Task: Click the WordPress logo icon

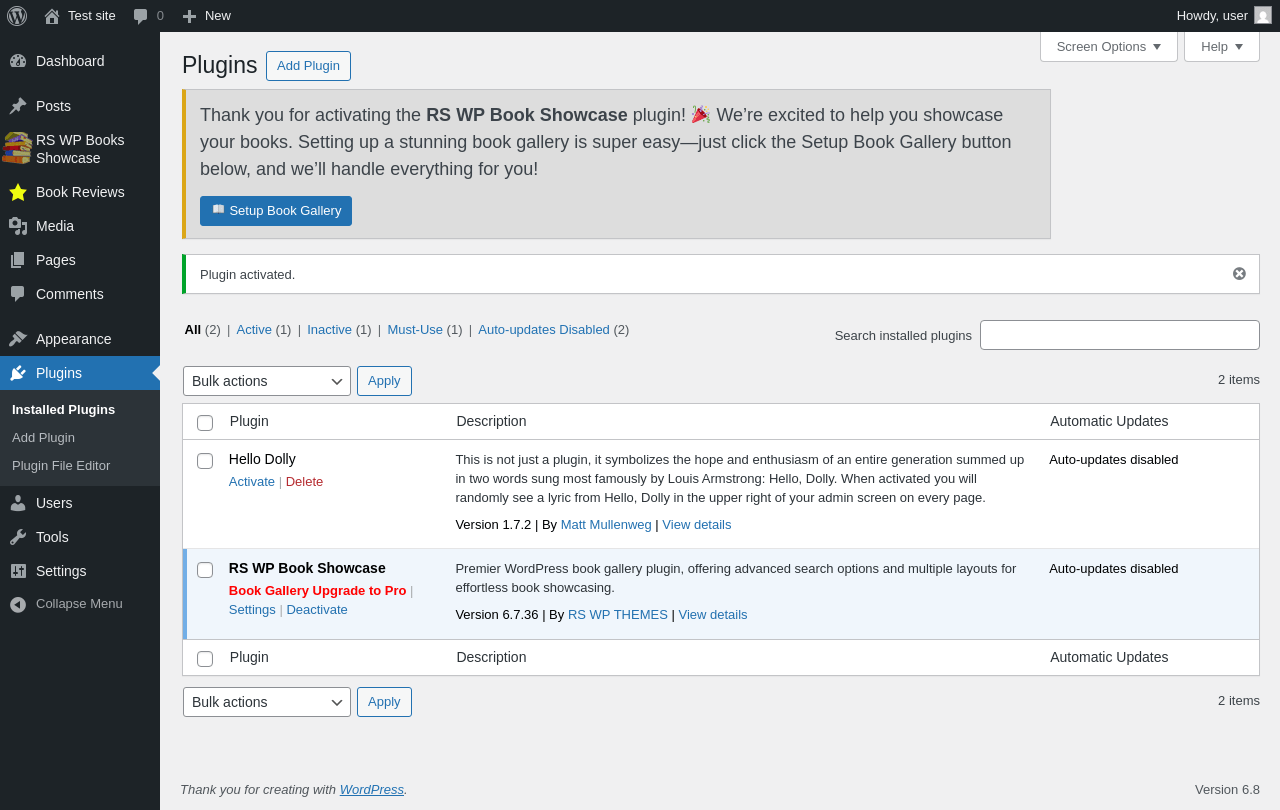Action: click(x=17, y=16)
